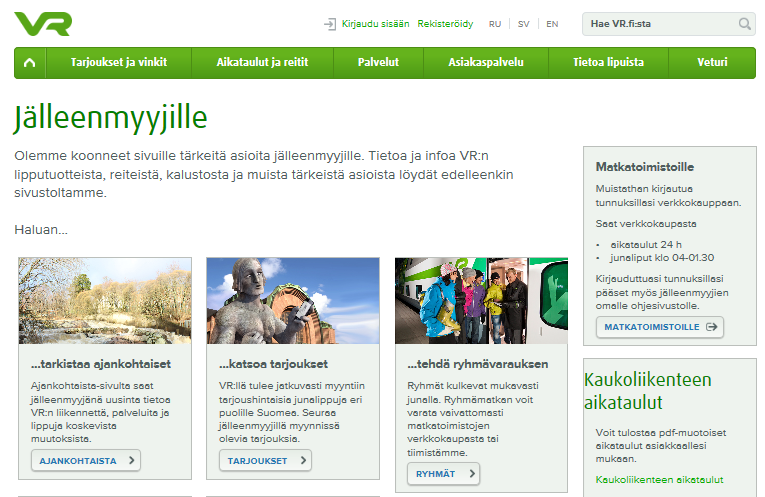Click the Jälleenmyyjille page title
This screenshot has width=765, height=497.
pos(111,118)
